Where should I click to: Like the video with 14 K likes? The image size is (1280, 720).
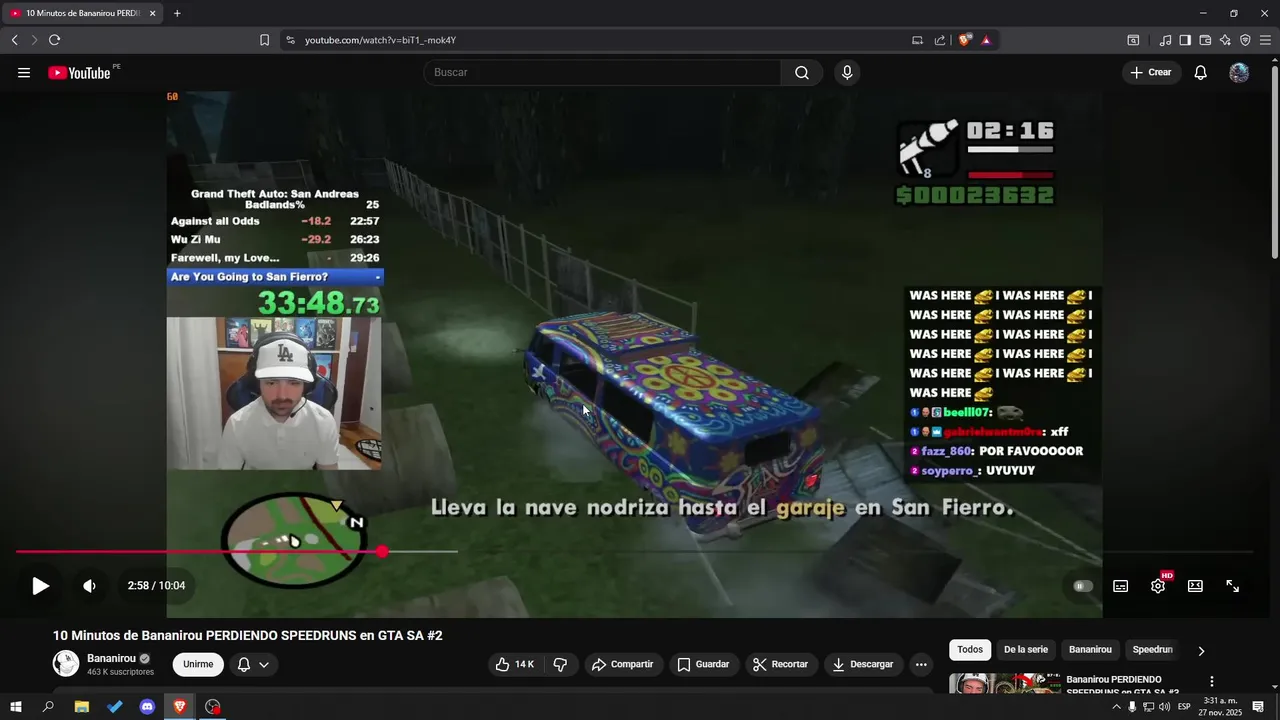pos(515,664)
